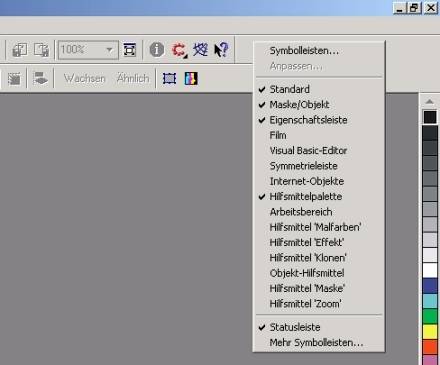Image resolution: width=440 pixels, height=365 pixels.
Task: Toggle the Statusleiste entry
Action: pyautogui.click(x=319, y=327)
